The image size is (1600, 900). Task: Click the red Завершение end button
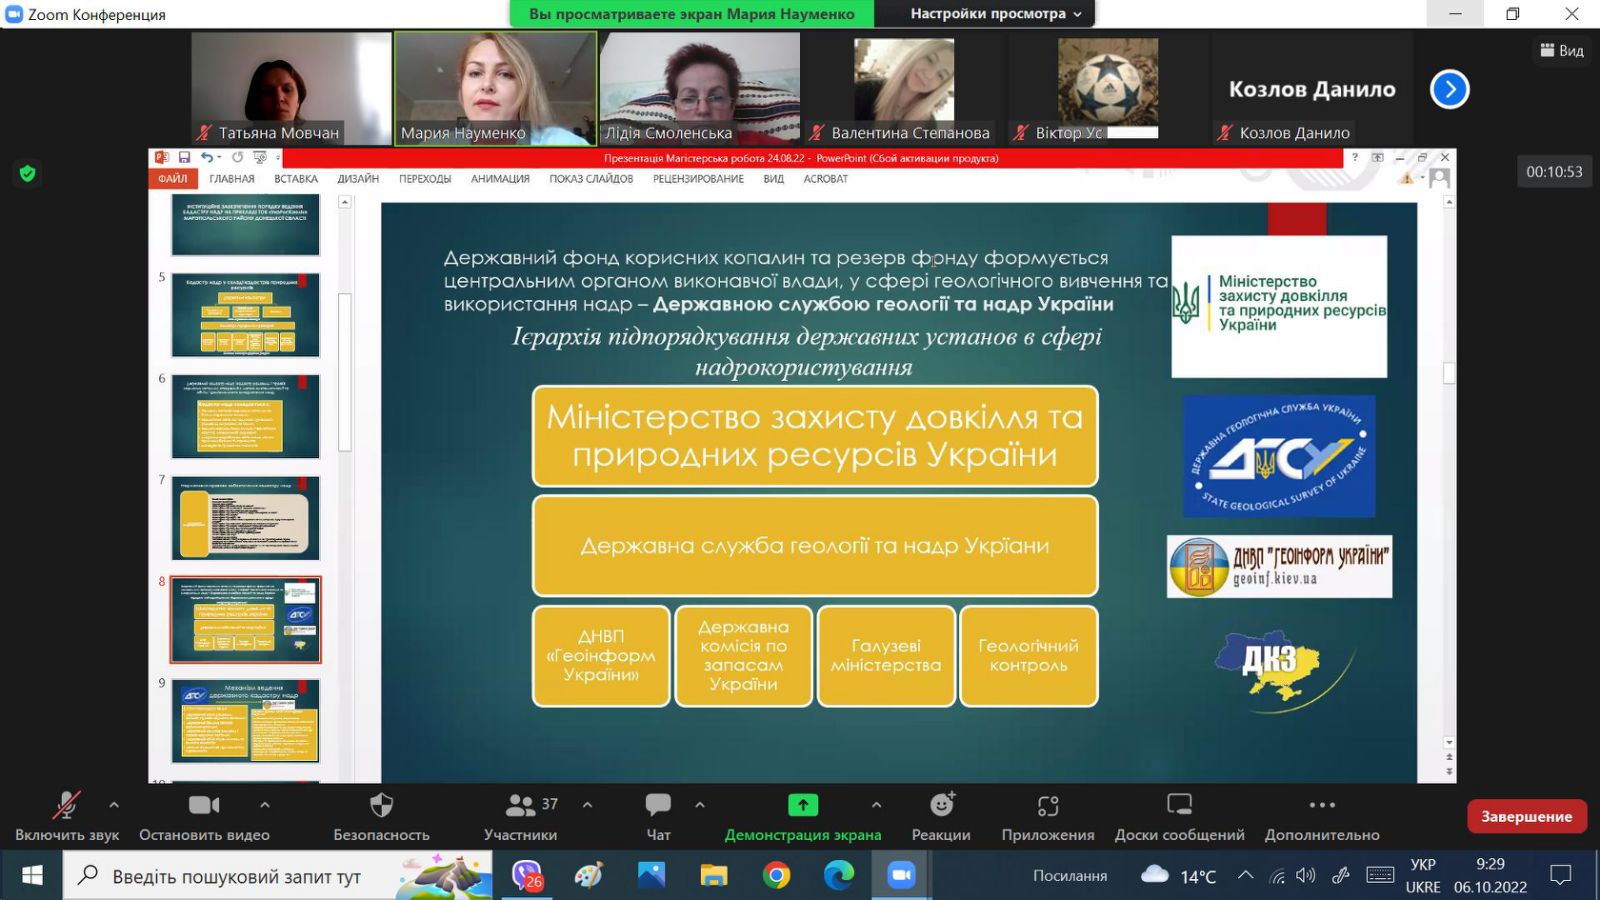tap(1526, 816)
